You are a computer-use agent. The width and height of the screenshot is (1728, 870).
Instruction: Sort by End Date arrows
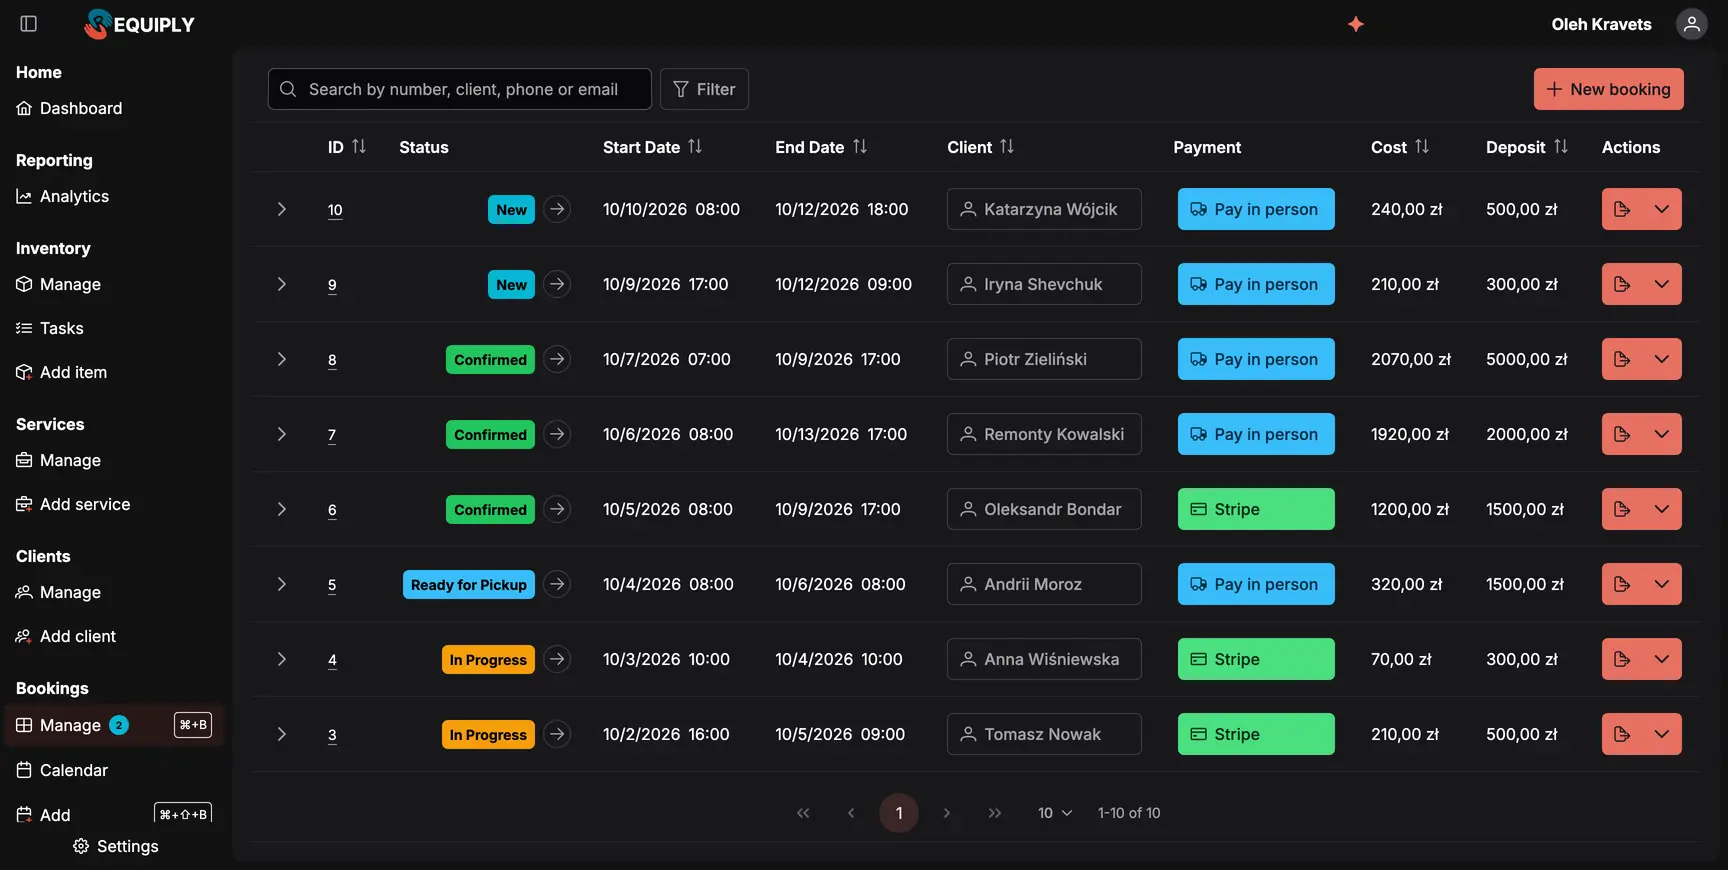click(x=859, y=147)
